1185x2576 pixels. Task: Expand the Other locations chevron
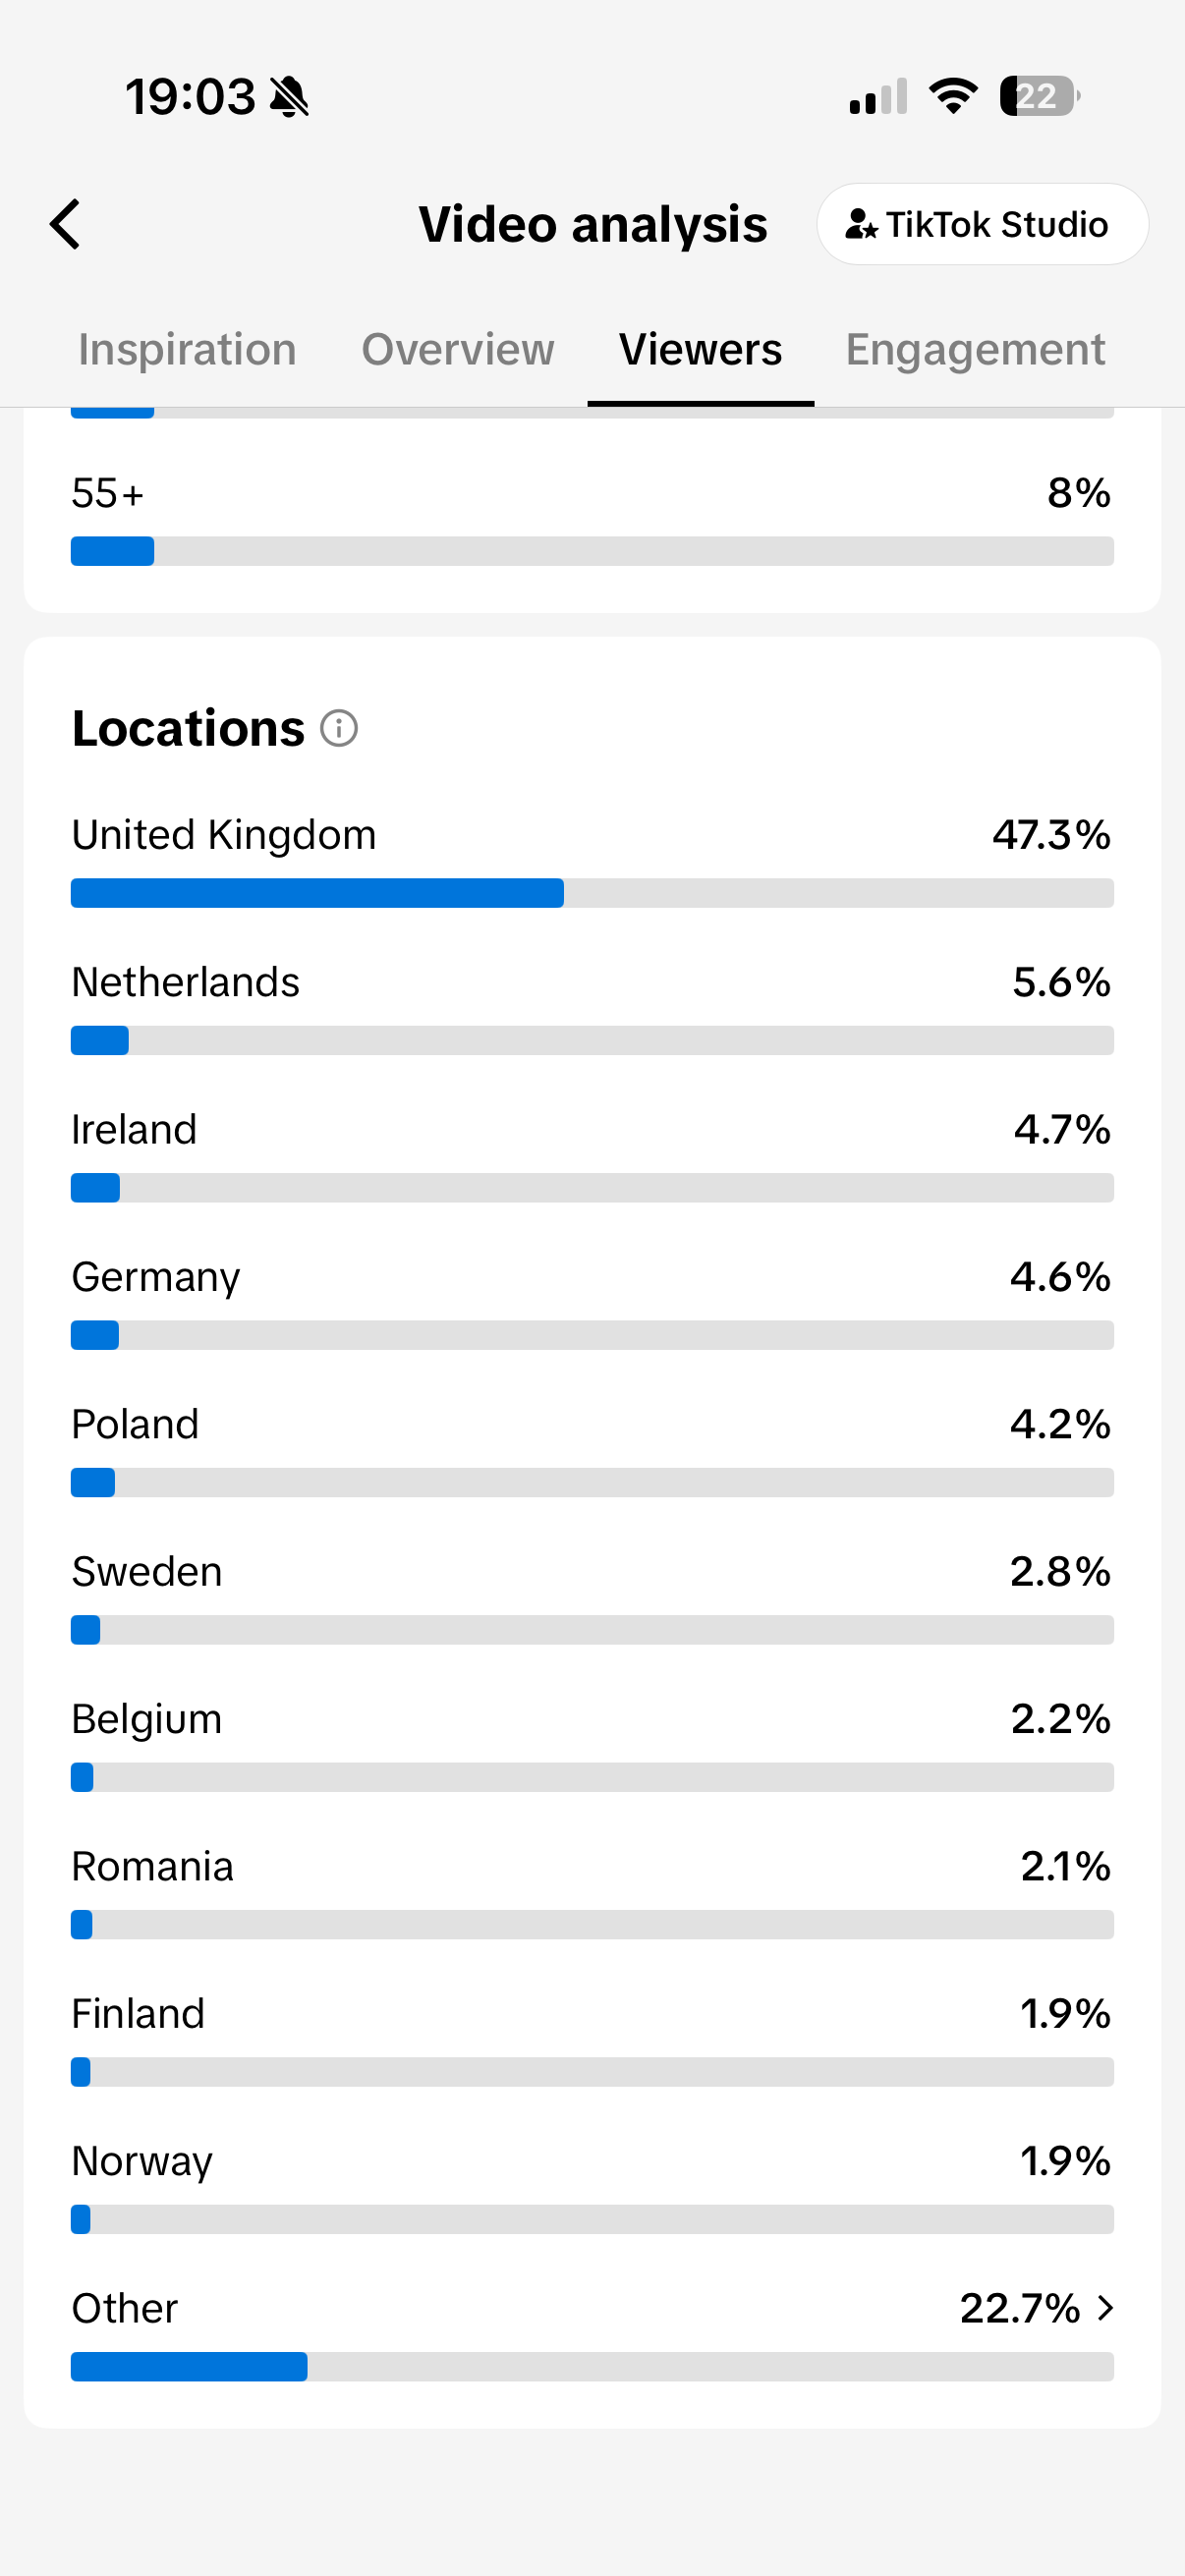point(1105,2308)
